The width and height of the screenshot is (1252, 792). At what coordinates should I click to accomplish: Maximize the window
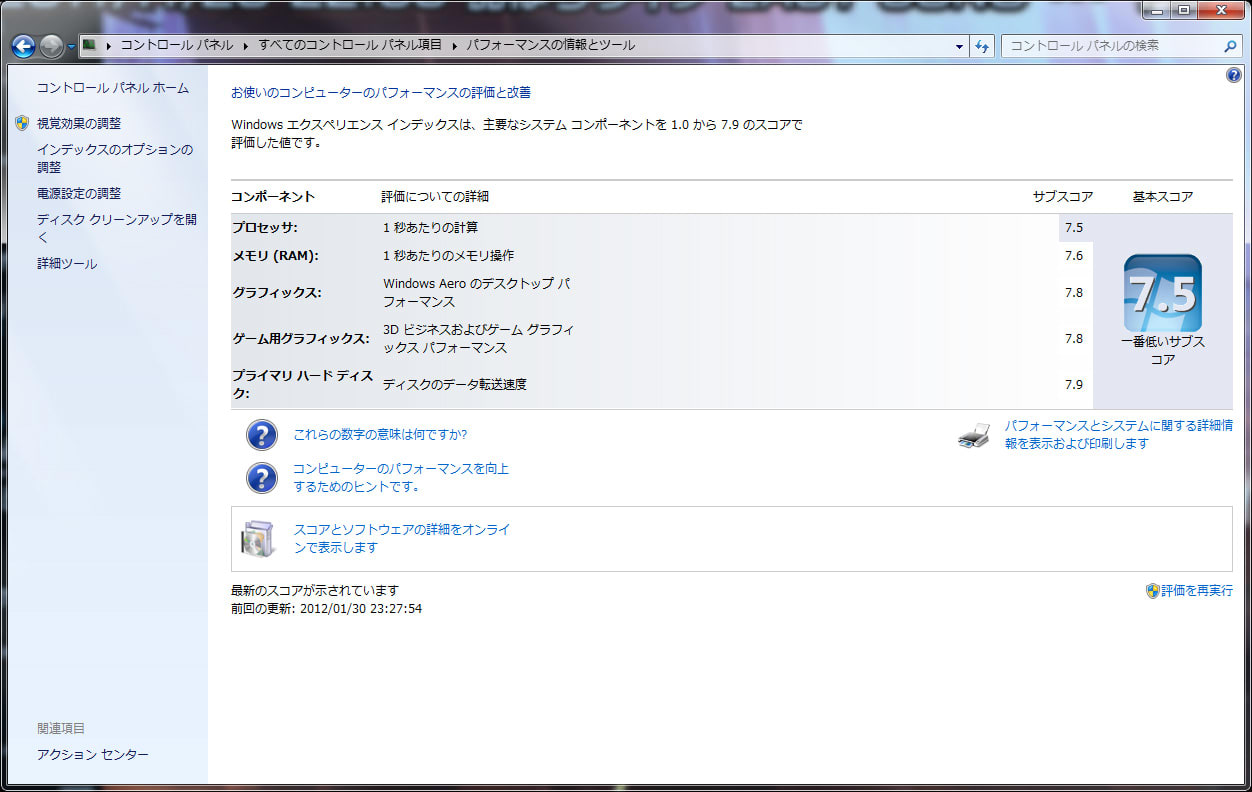click(1185, 9)
